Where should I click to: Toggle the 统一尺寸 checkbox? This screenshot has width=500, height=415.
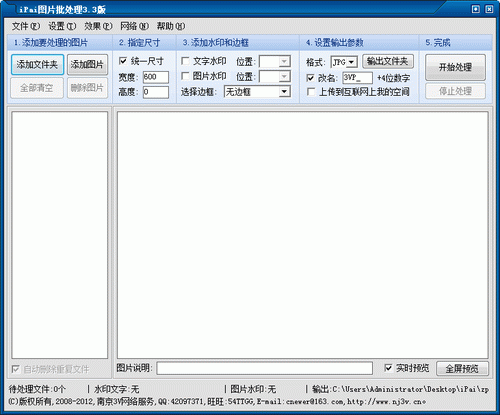[x=123, y=61]
